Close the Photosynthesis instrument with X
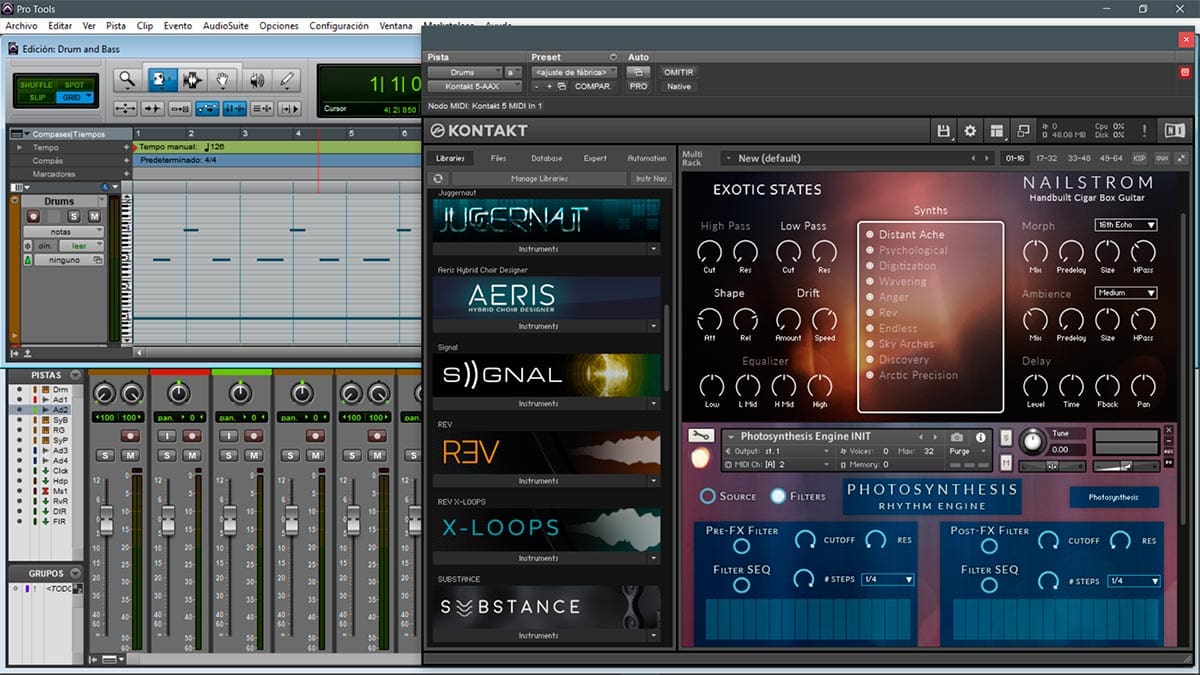Image resolution: width=1200 pixels, height=675 pixels. tap(1168, 430)
